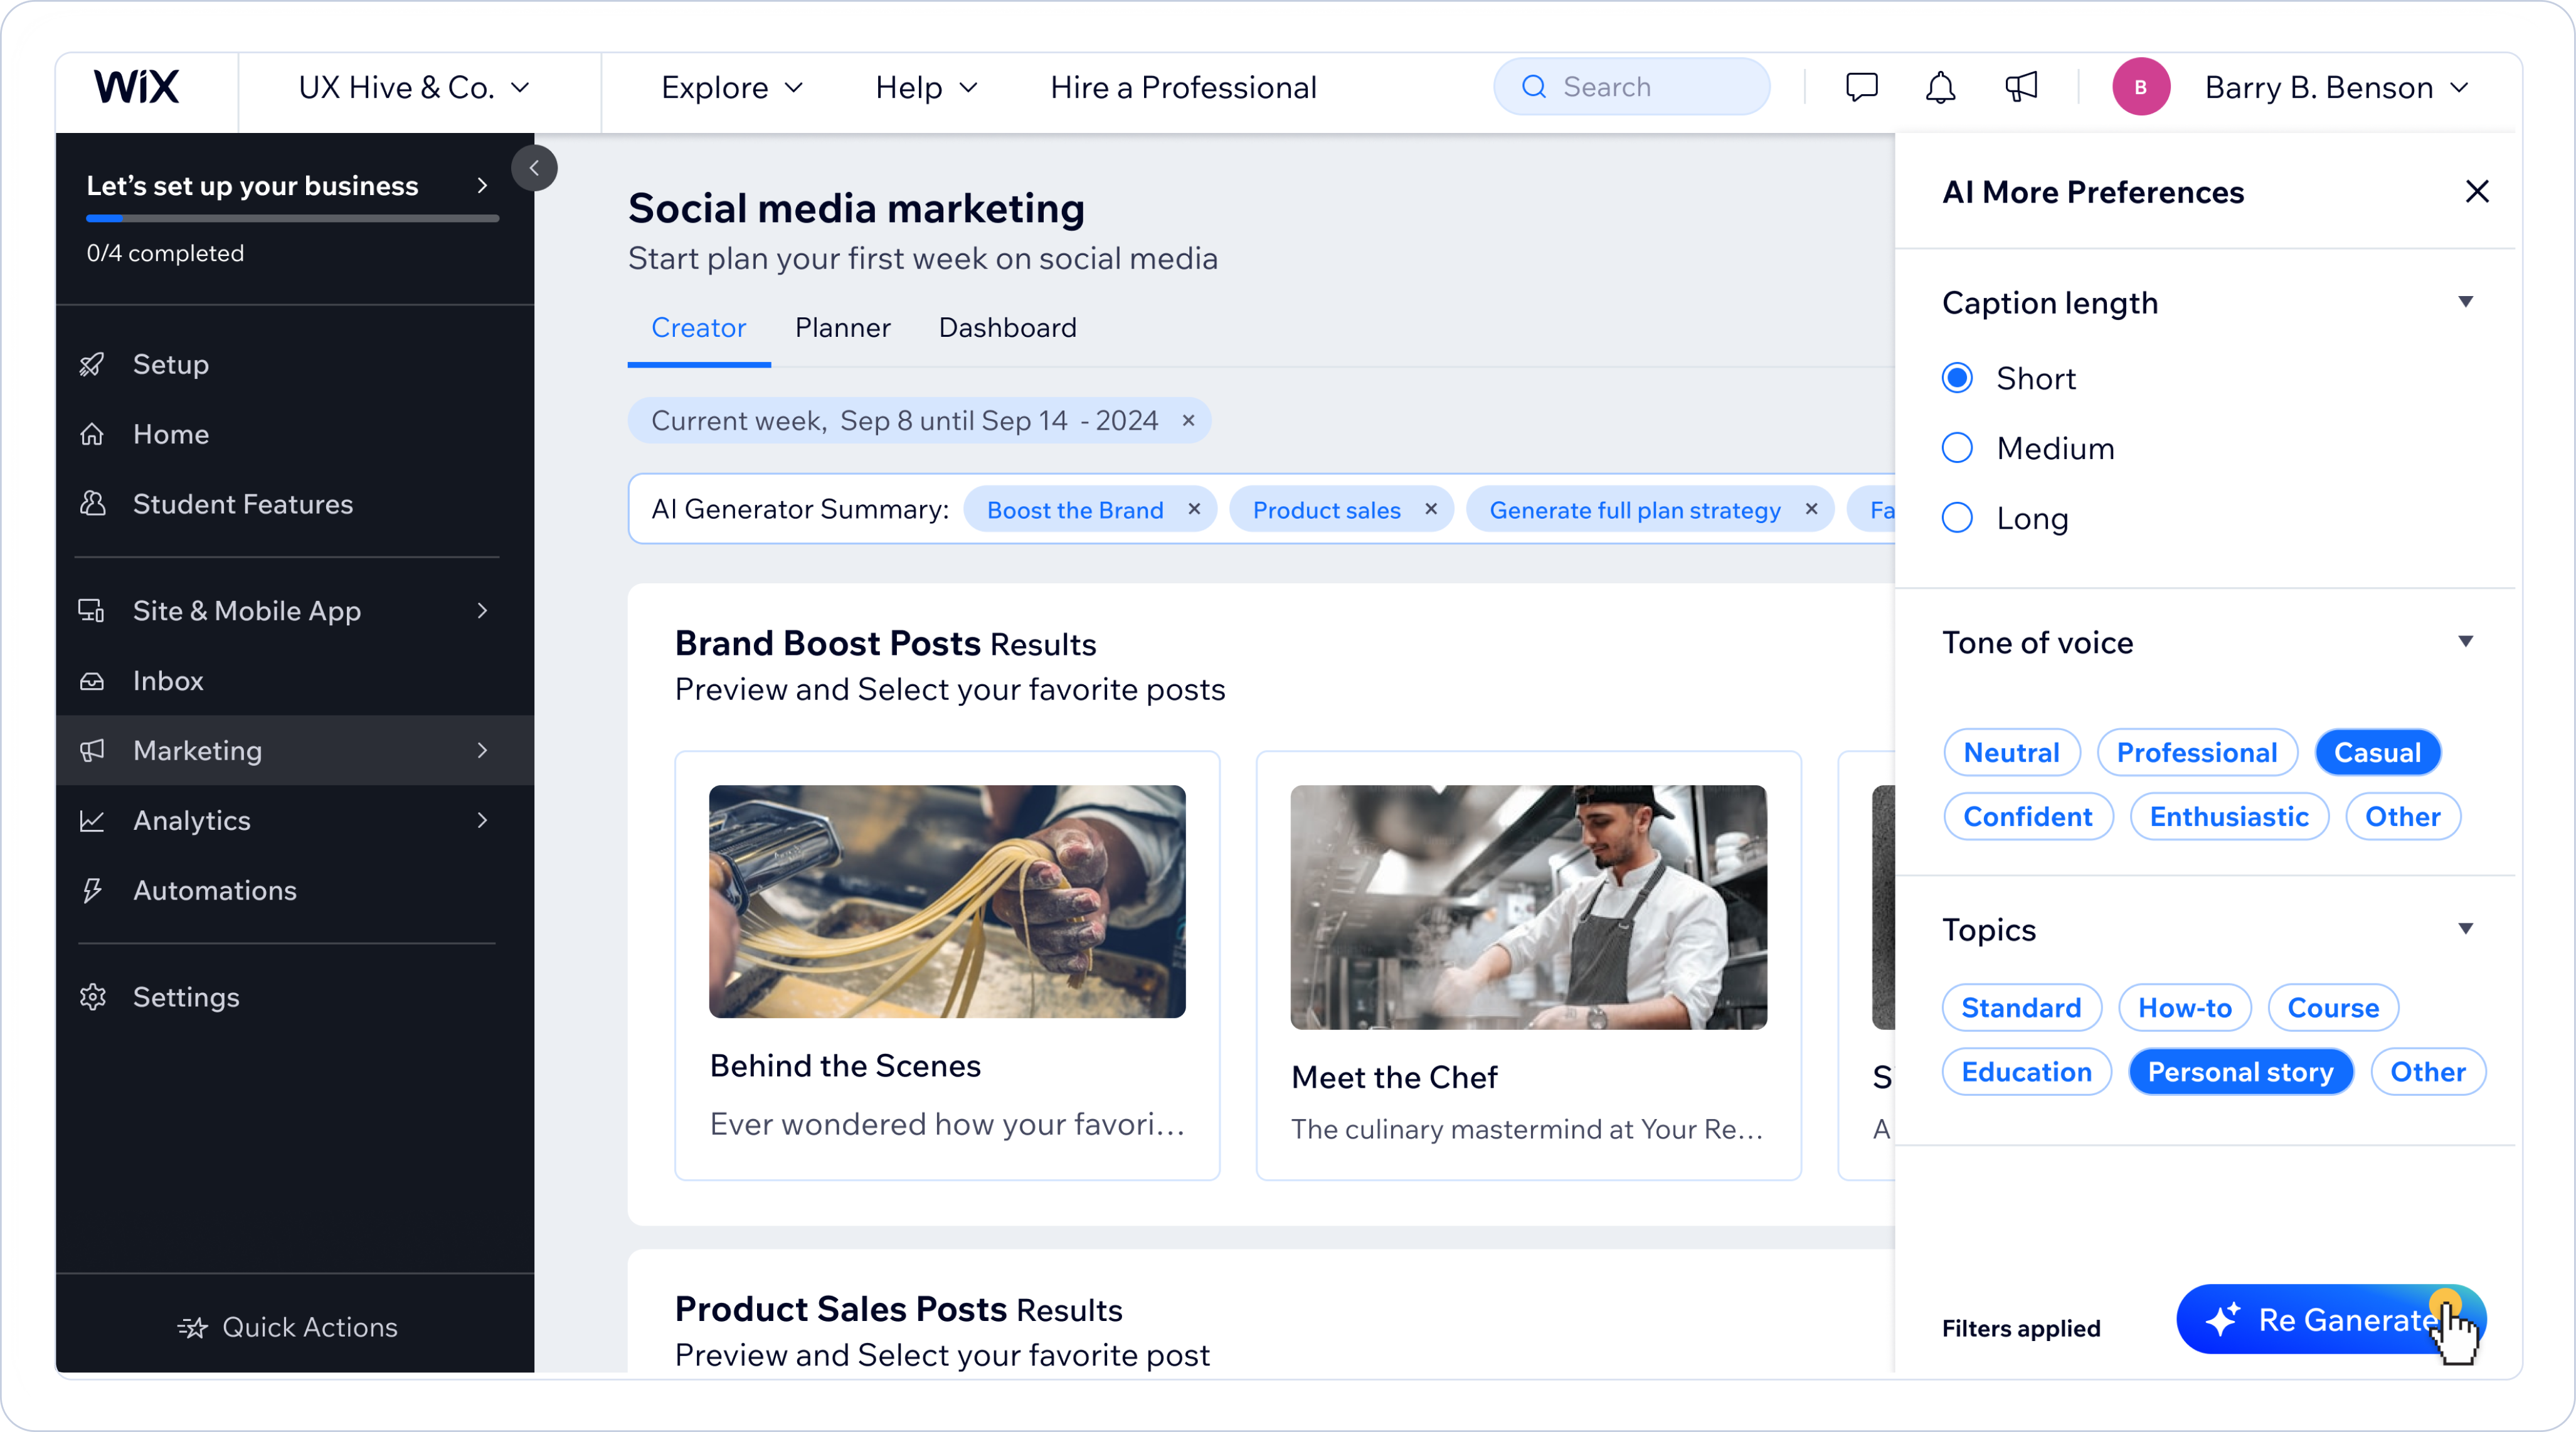Remove the Boost the Brand tag
The width and height of the screenshot is (2576, 1432).
click(1194, 509)
